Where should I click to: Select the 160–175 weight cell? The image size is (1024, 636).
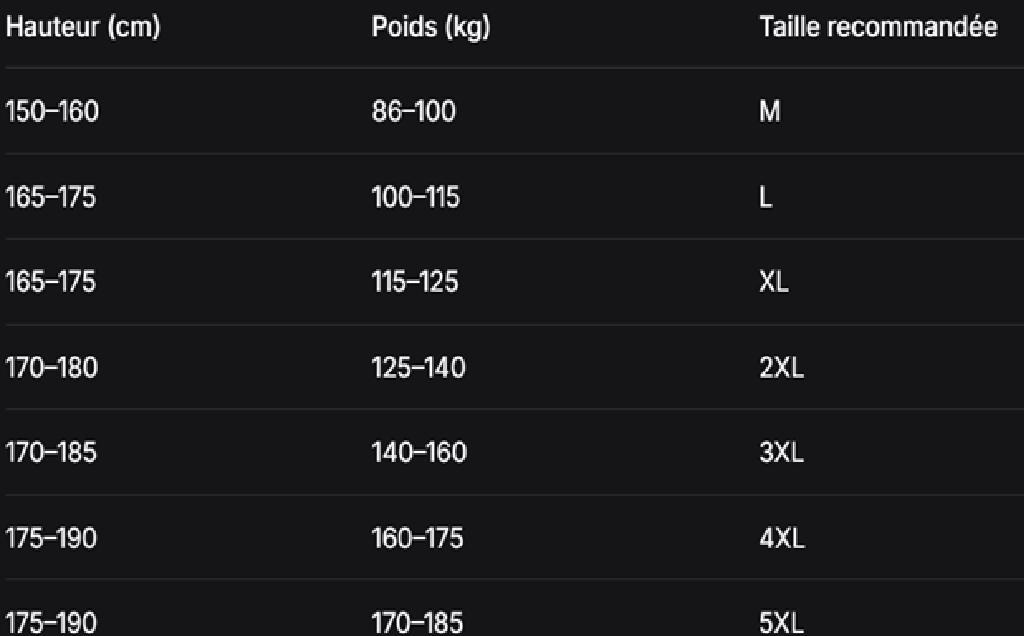click(x=417, y=539)
